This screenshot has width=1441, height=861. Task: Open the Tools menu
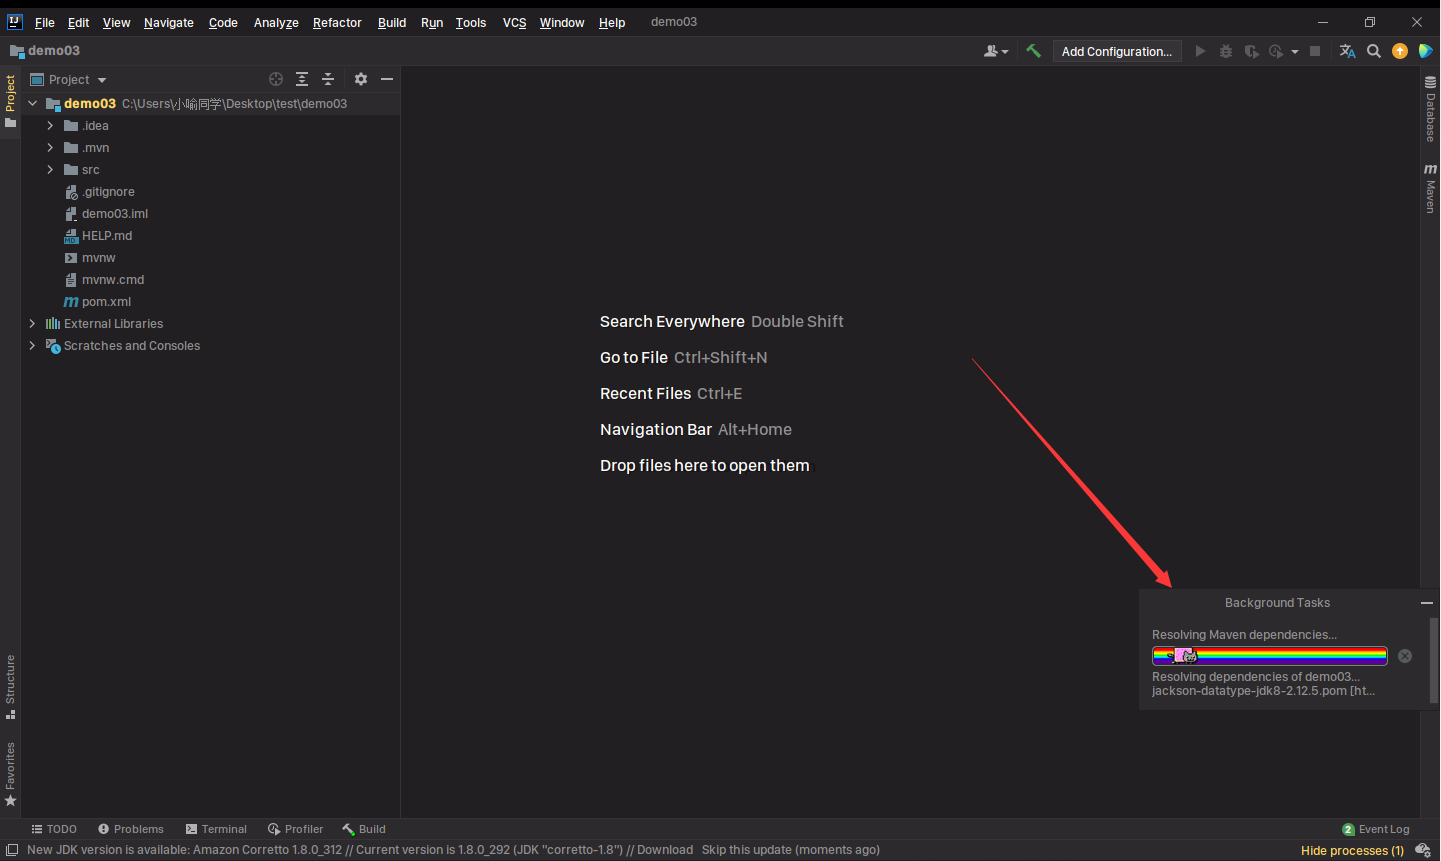(x=471, y=22)
